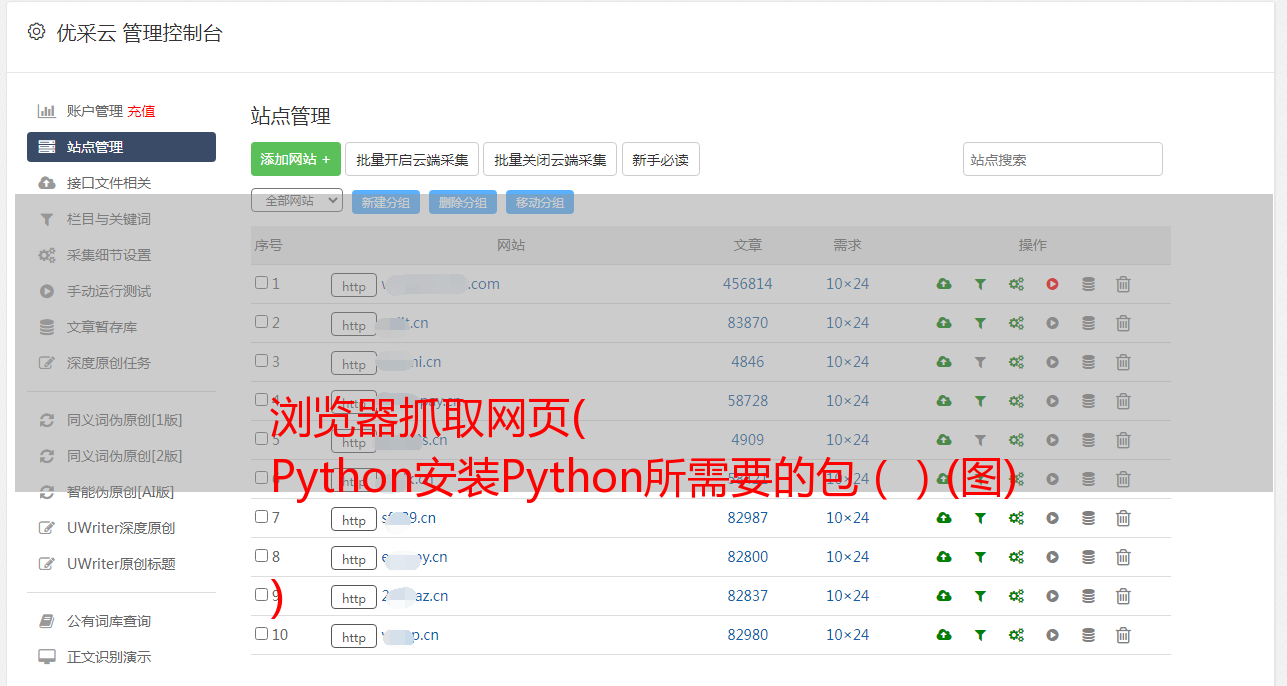Delete site with trash icon in 456814 row
Screen dimensions: 1287x686
pos(1123,284)
